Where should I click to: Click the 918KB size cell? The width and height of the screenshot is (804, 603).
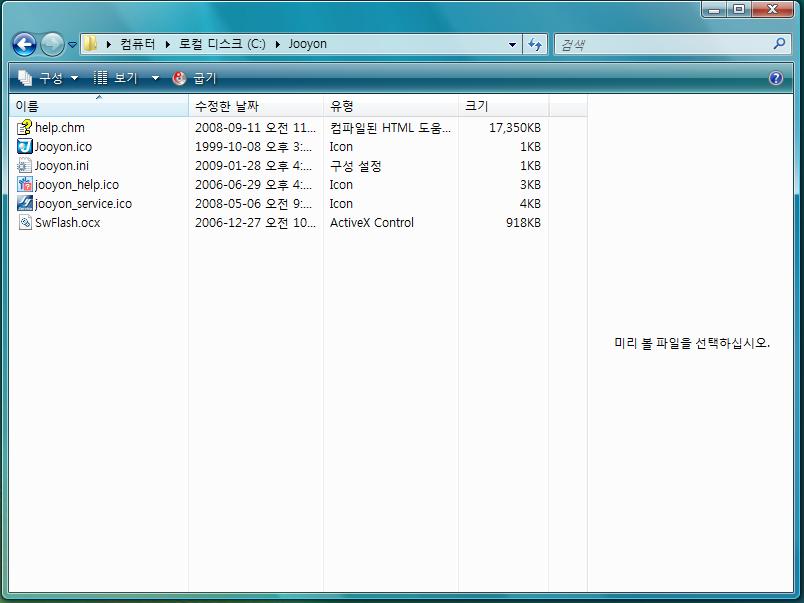[x=523, y=223]
